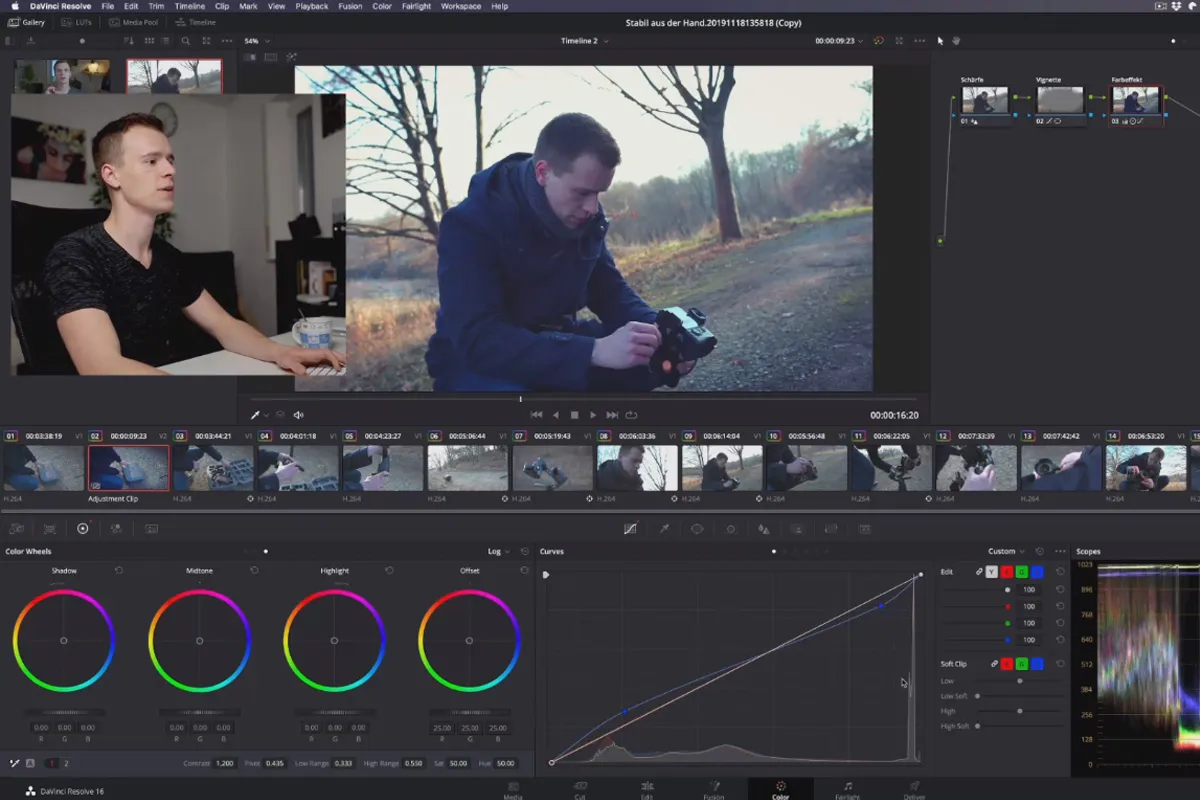The width and height of the screenshot is (1200, 800).
Task: Click the Gallery button
Action: (x=27, y=22)
